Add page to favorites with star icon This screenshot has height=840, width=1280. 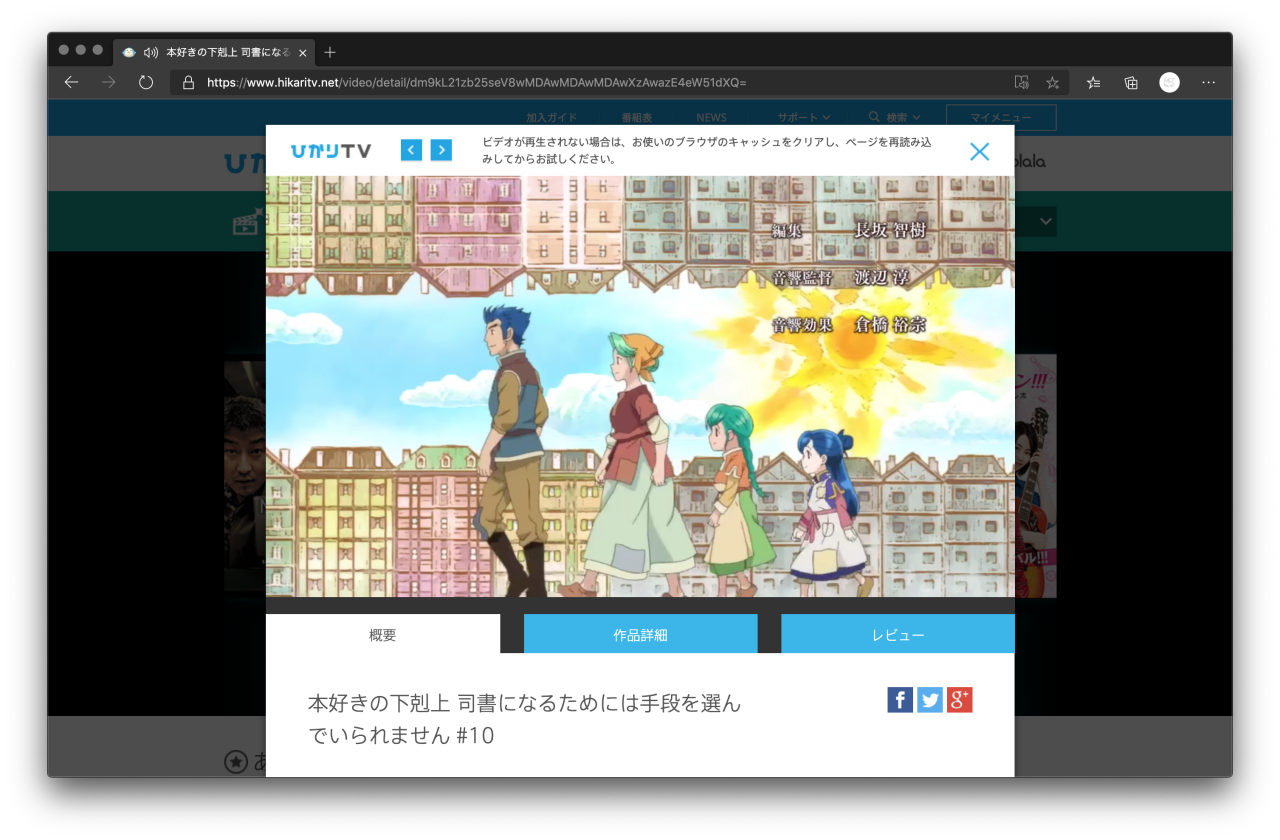pyautogui.click(x=1053, y=83)
